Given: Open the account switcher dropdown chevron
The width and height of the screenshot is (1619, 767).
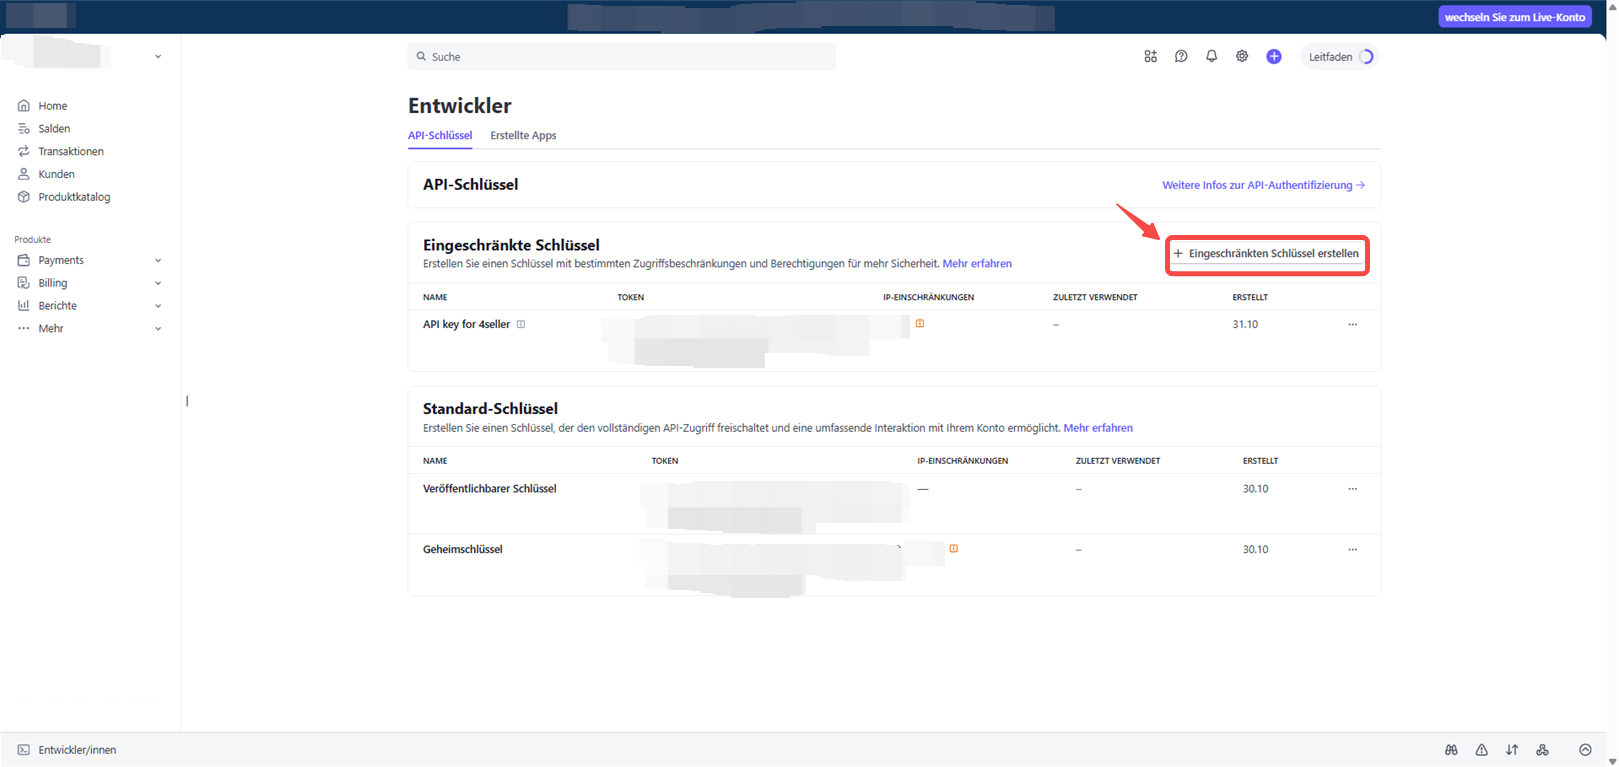Looking at the screenshot, I should click(x=158, y=57).
